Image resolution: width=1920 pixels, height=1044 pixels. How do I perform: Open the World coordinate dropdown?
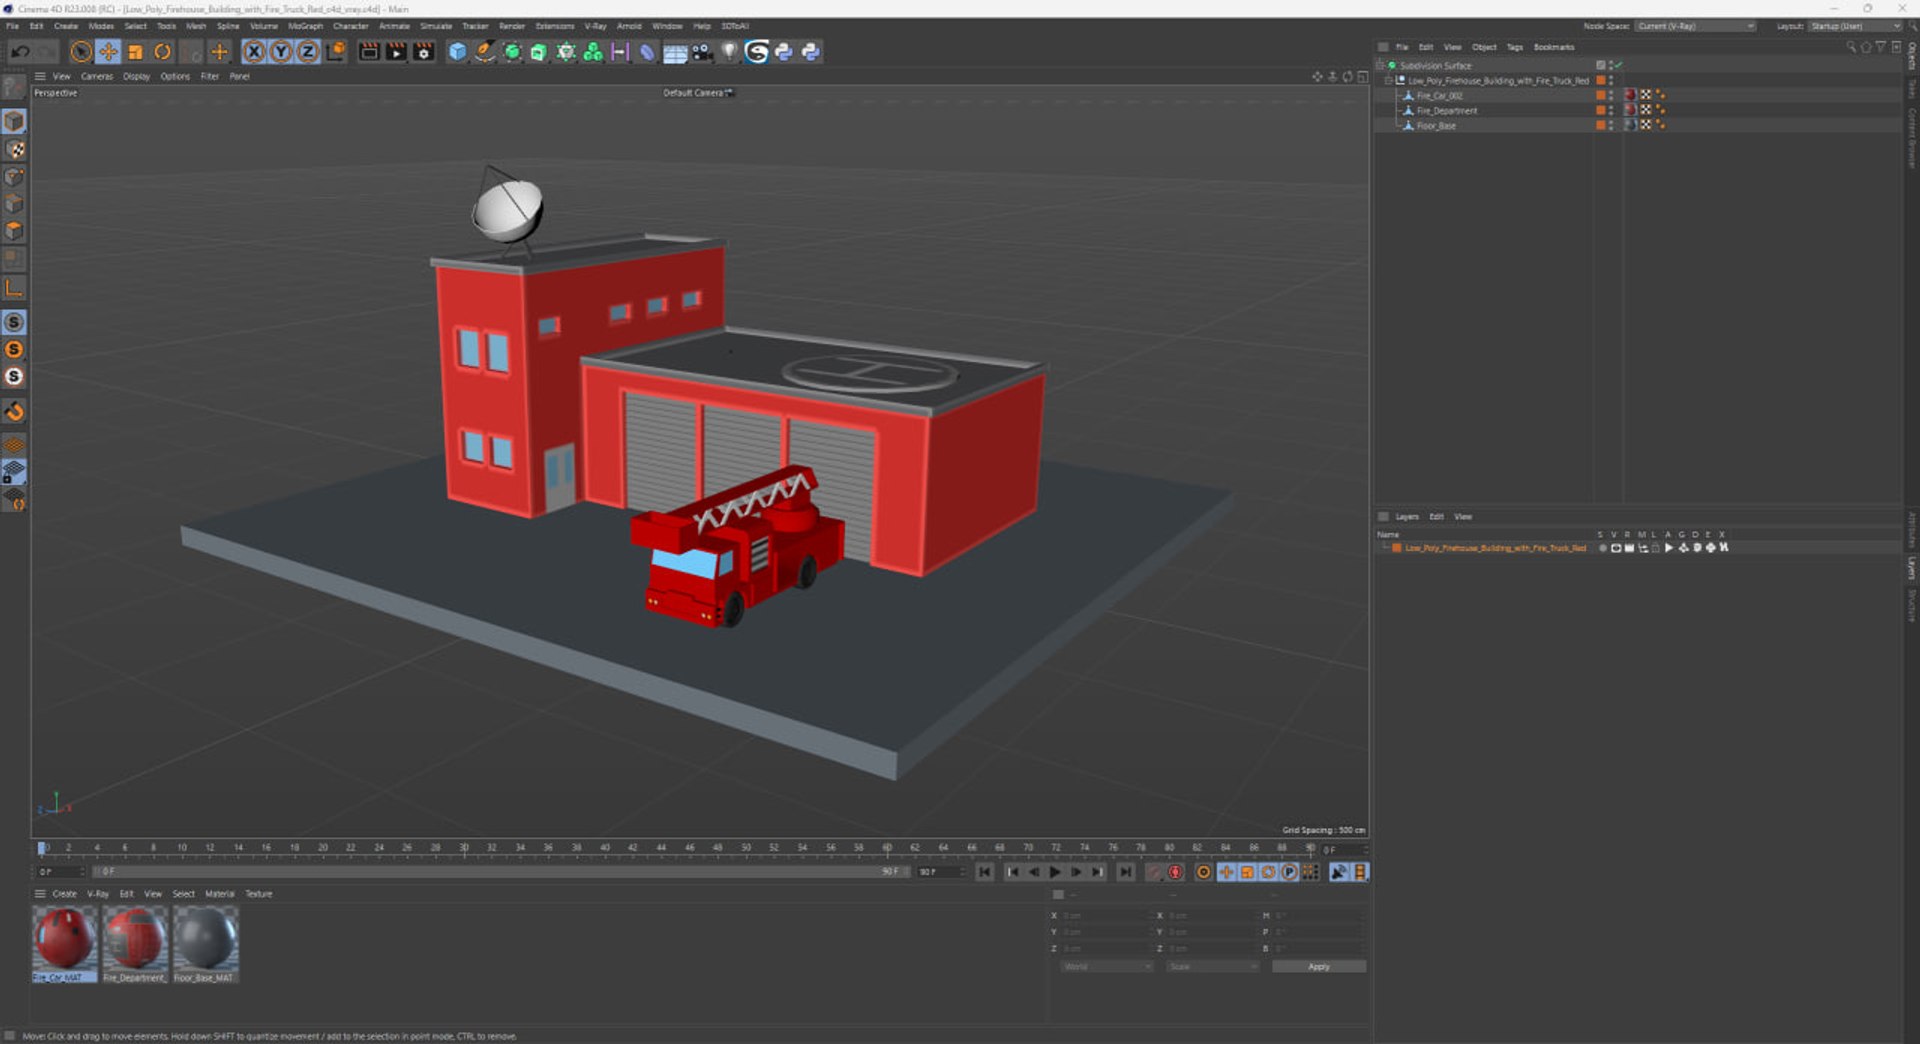(x=1106, y=967)
